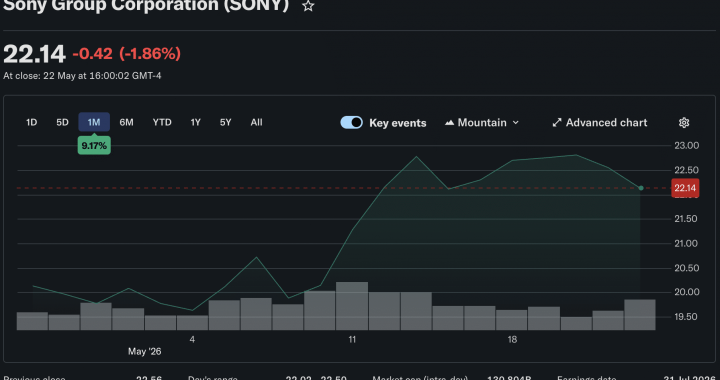This screenshot has height=380, width=720.
Task: Toggle the Key events switch
Action: [351, 123]
